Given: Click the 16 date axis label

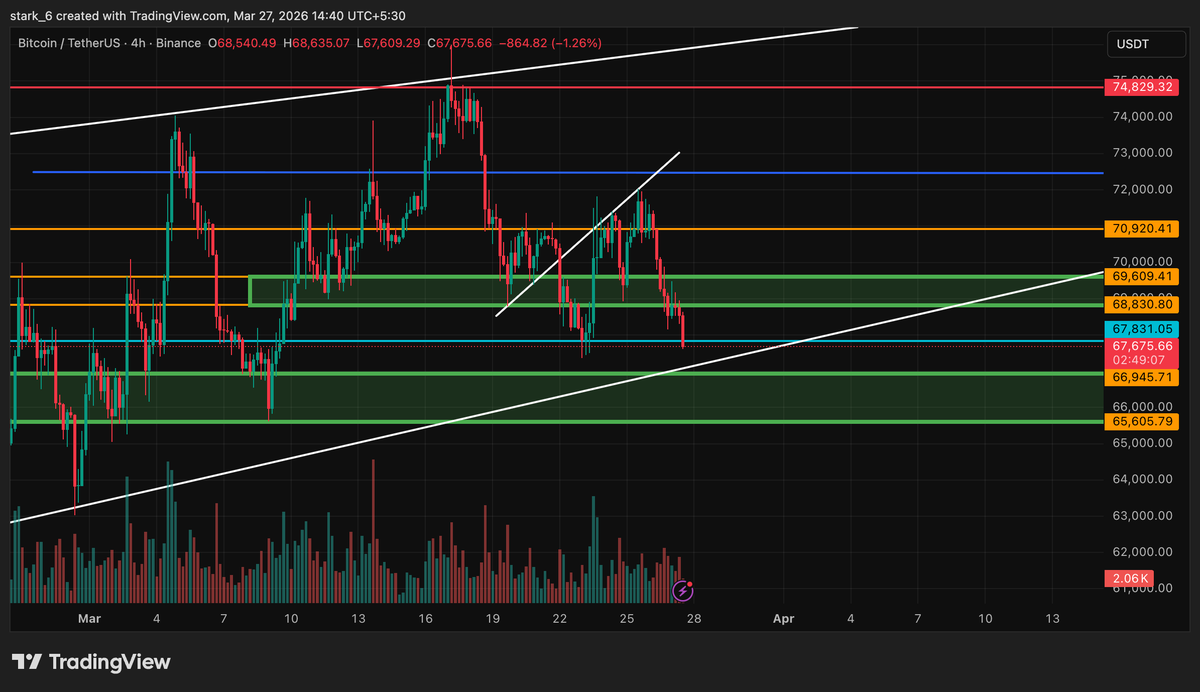Looking at the screenshot, I should (x=425, y=619).
